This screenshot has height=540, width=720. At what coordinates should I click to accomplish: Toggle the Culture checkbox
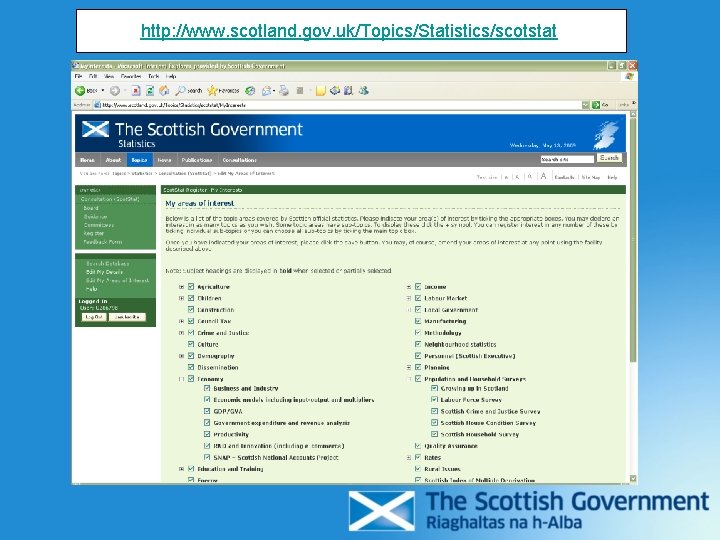(x=191, y=344)
